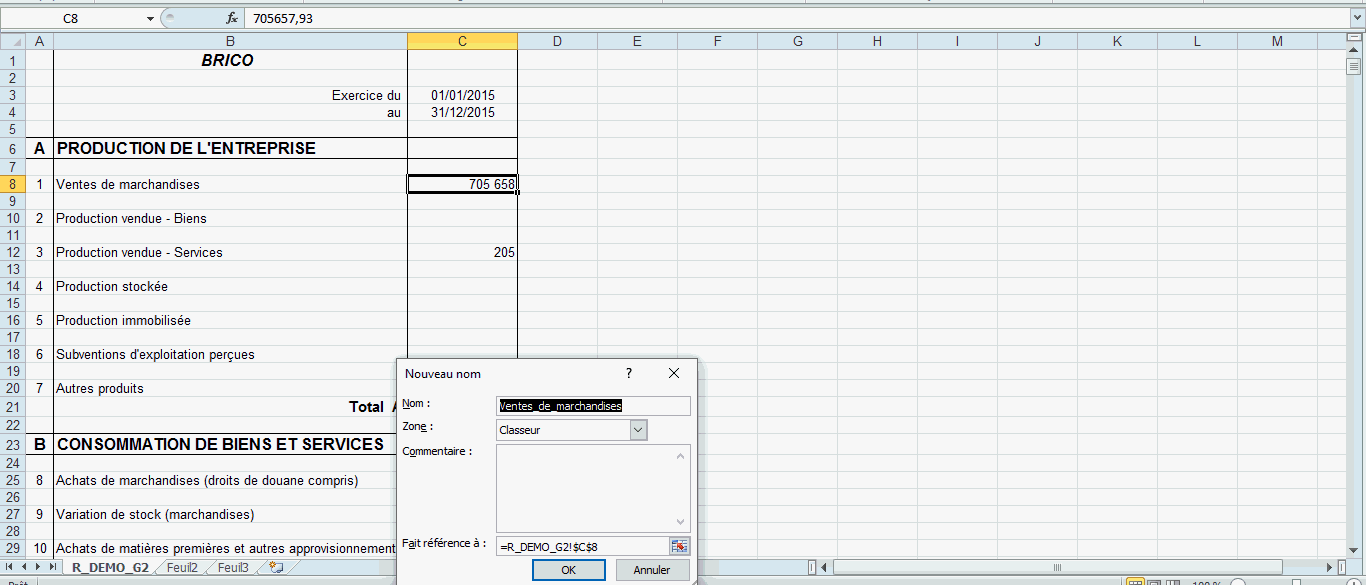This screenshot has width=1366, height=585.
Task: Switch to the Feuil2 sheet tab
Action: point(182,568)
